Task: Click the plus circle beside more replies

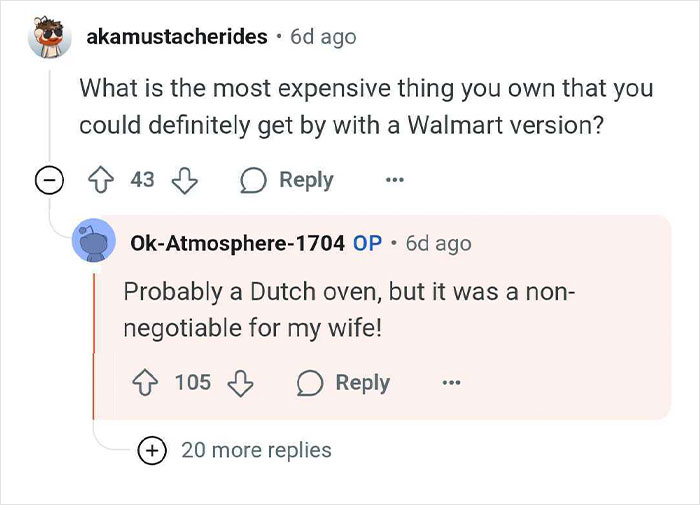Action: coord(152,451)
